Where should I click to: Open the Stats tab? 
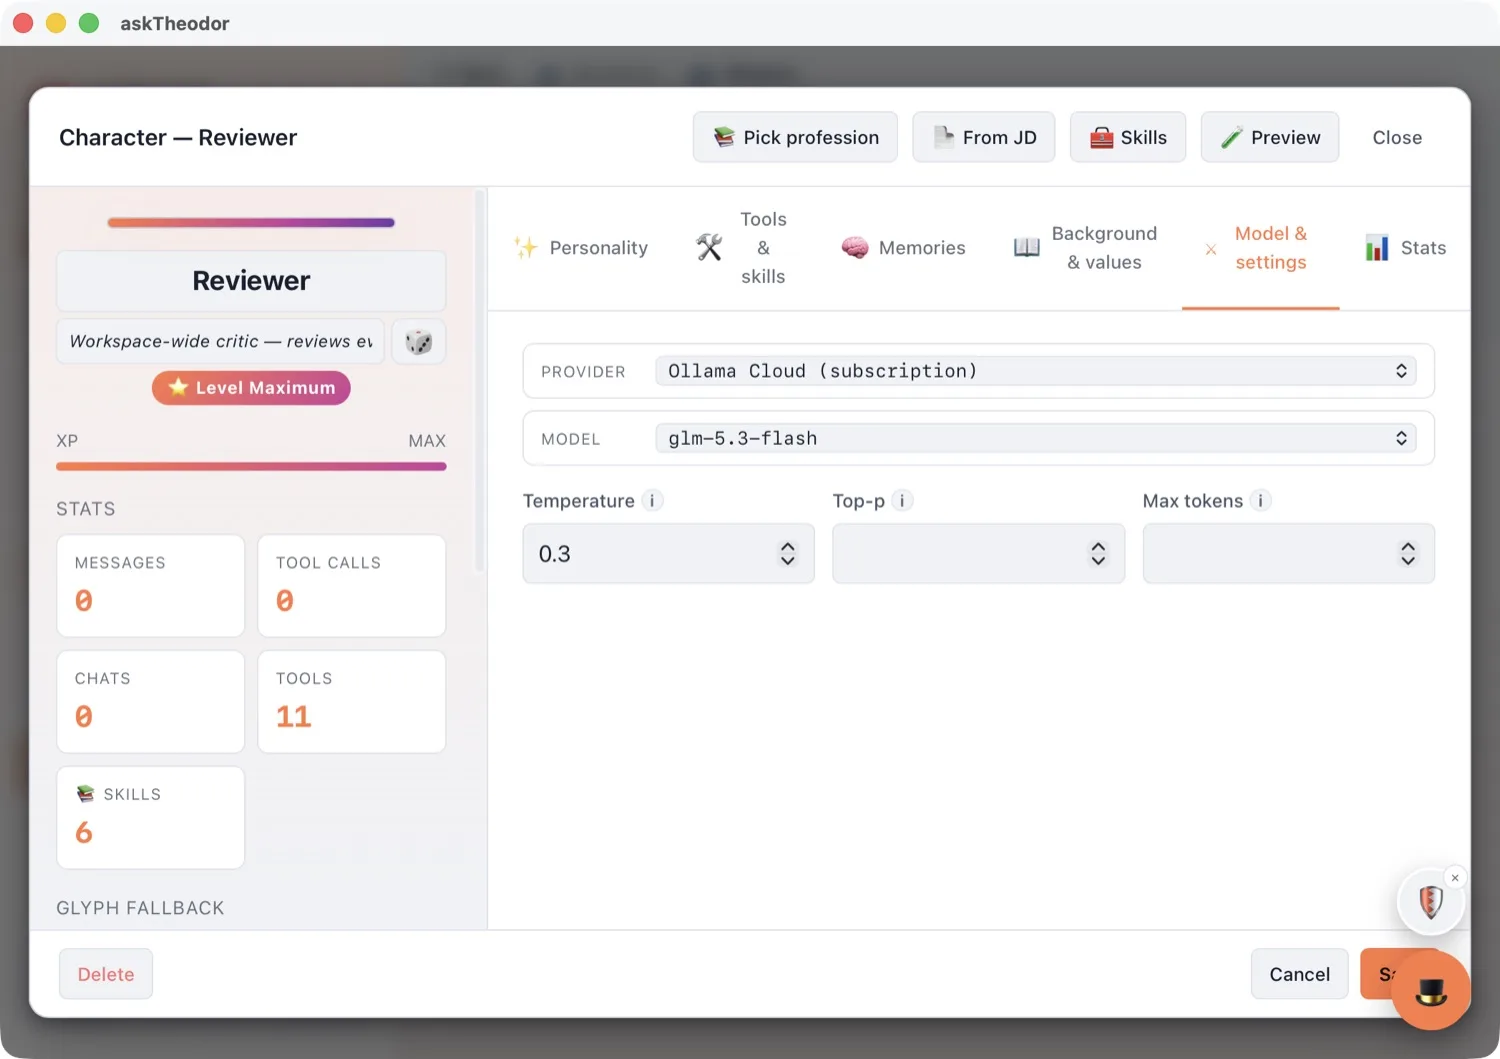click(x=1405, y=248)
